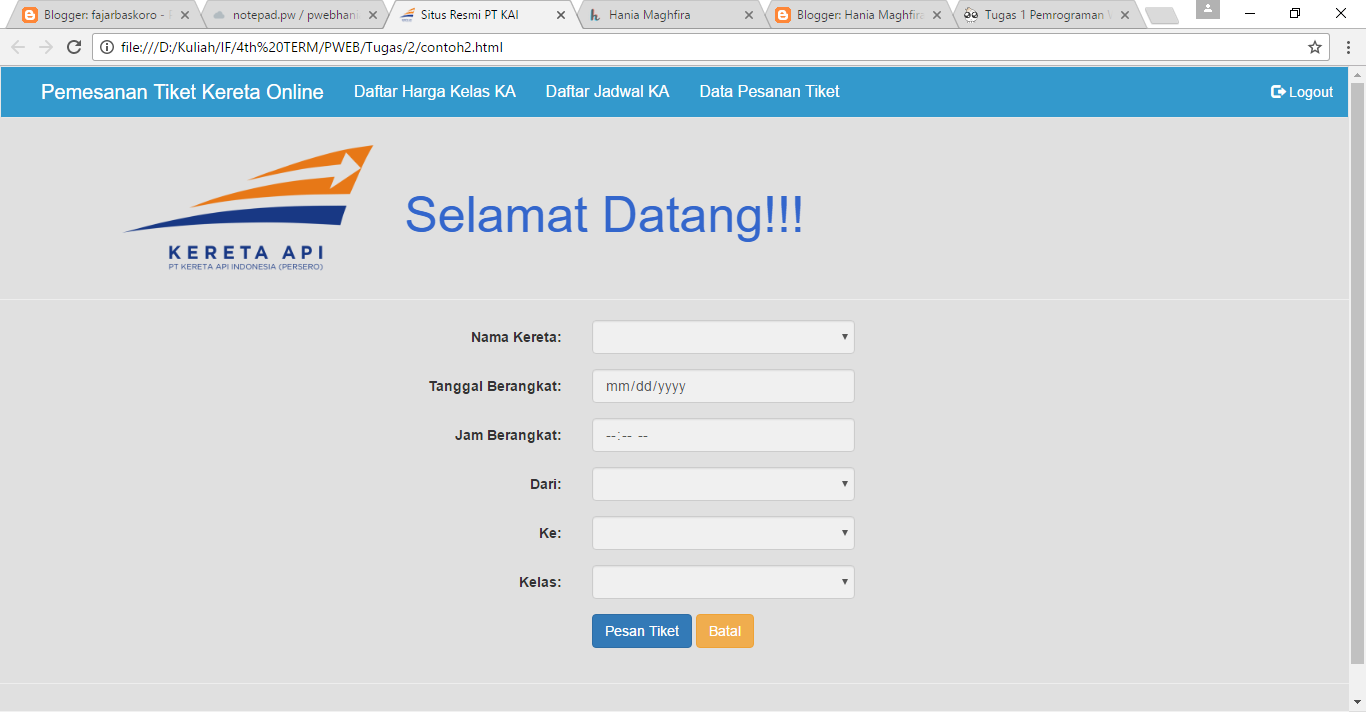Click the Jam Berangkat time field
The width and height of the screenshot is (1366, 712).
(x=723, y=435)
